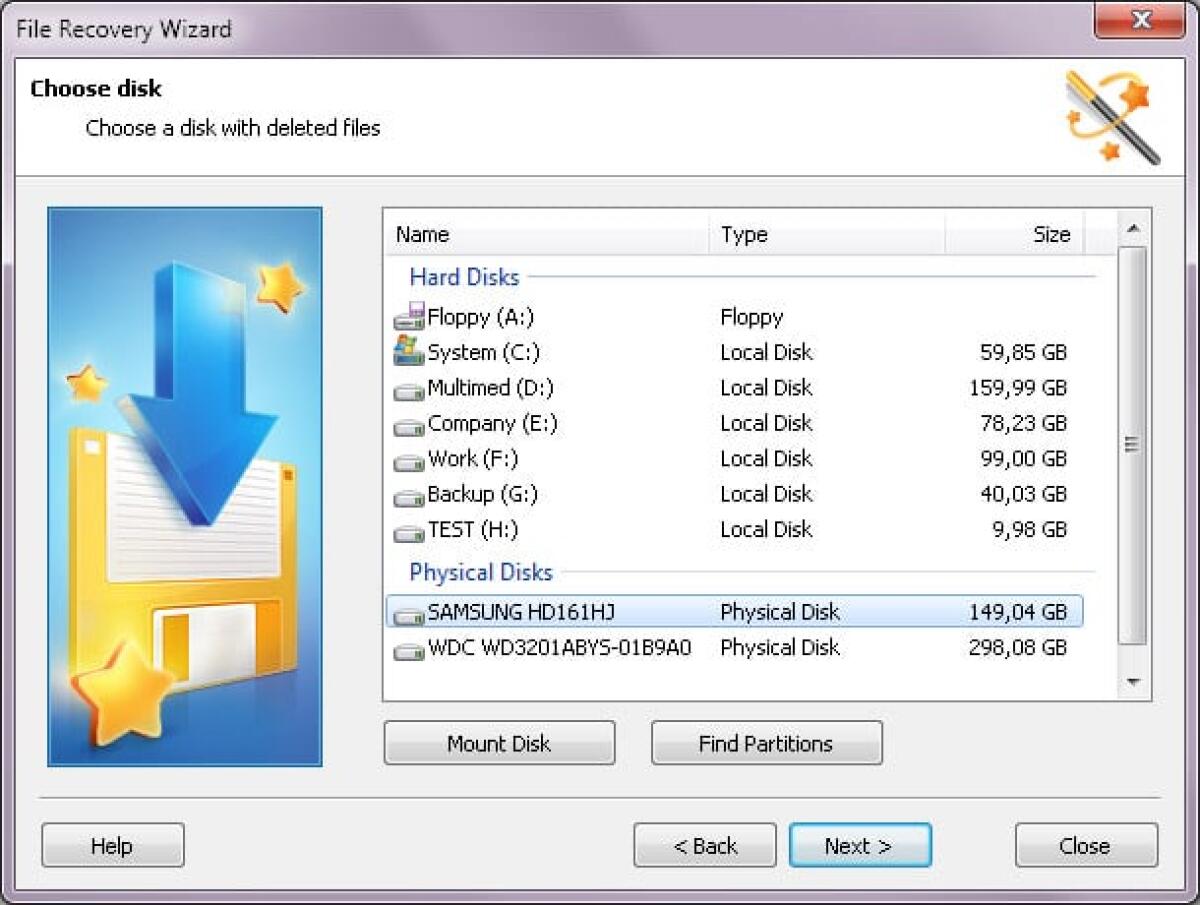Click Find Partitions
This screenshot has height=905, width=1200.
click(766, 743)
